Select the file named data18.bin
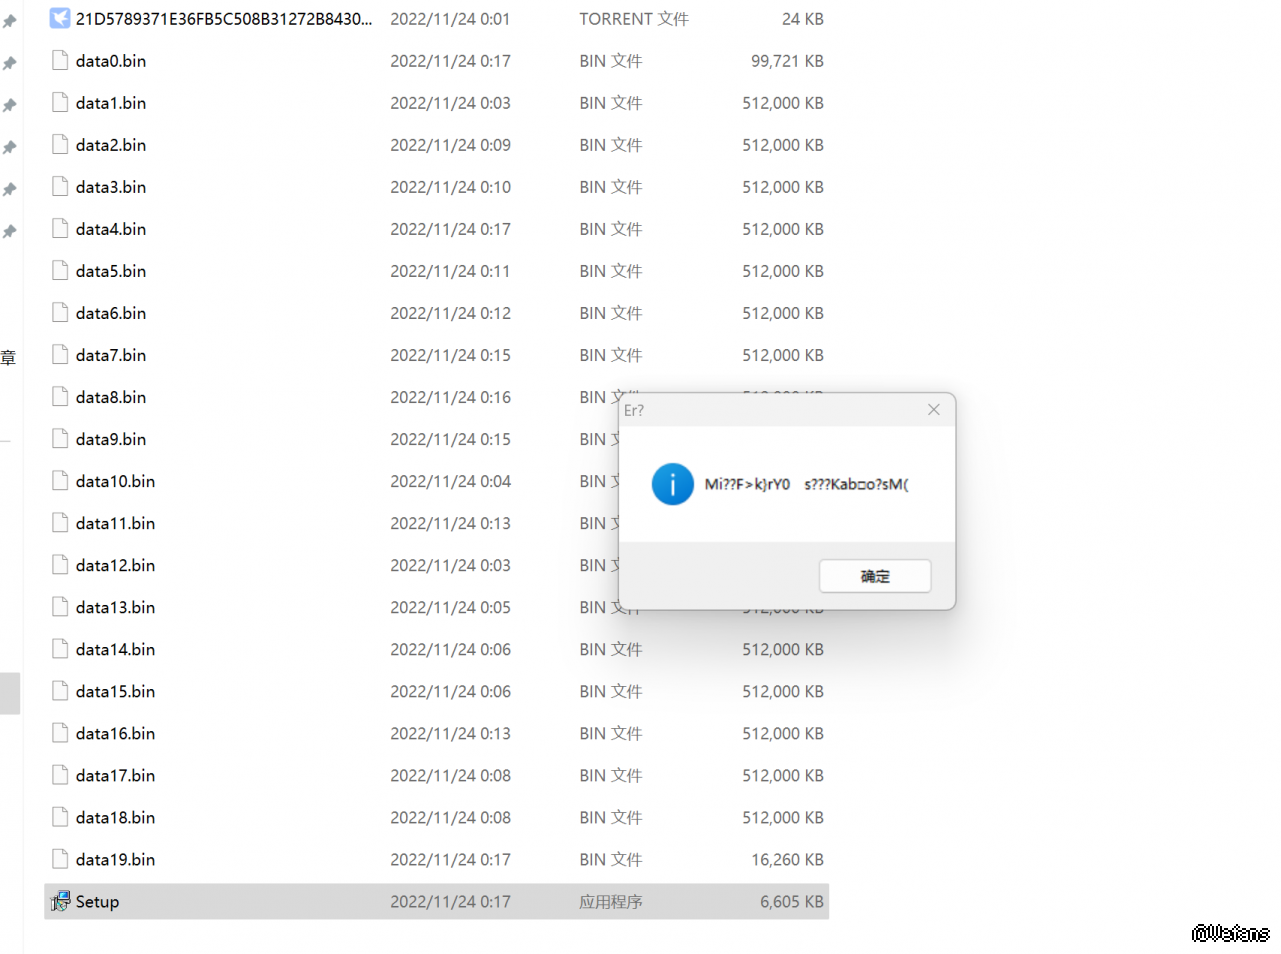Image resolution: width=1281 pixels, height=954 pixels. pos(116,817)
